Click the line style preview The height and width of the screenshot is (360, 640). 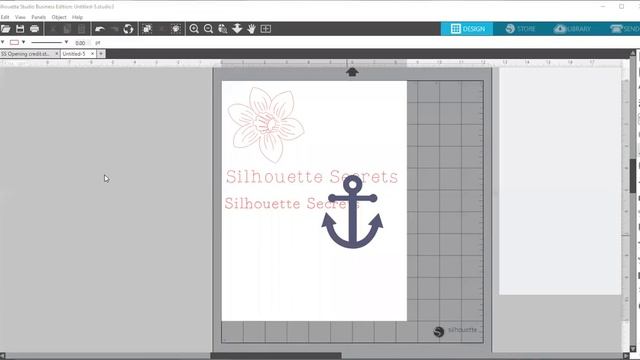pyautogui.click(x=47, y=42)
